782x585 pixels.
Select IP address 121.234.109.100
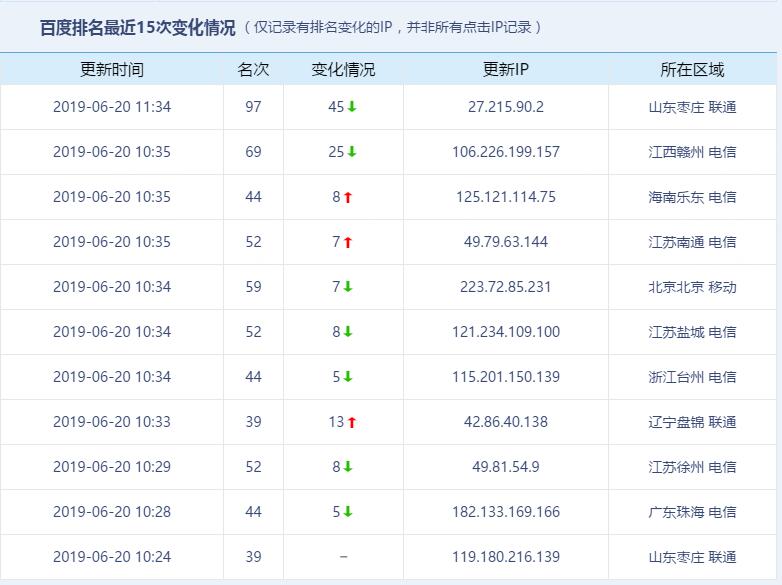pos(506,332)
